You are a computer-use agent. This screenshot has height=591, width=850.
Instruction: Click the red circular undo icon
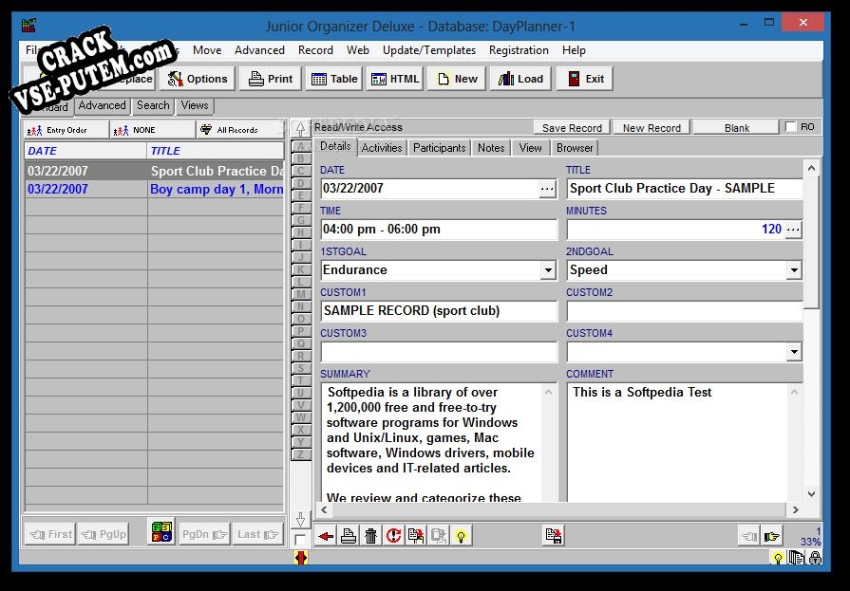(393, 536)
